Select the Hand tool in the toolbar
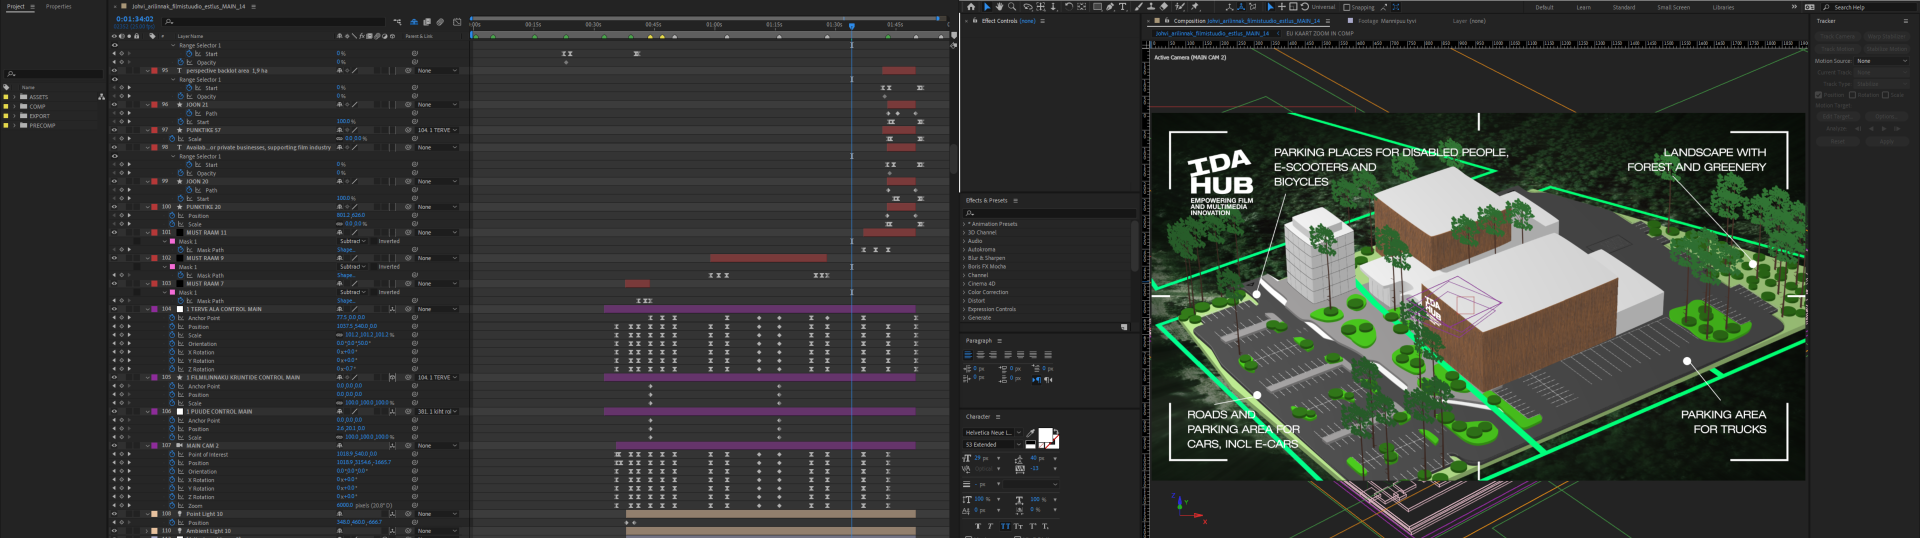The width and height of the screenshot is (1920, 538). point(999,7)
